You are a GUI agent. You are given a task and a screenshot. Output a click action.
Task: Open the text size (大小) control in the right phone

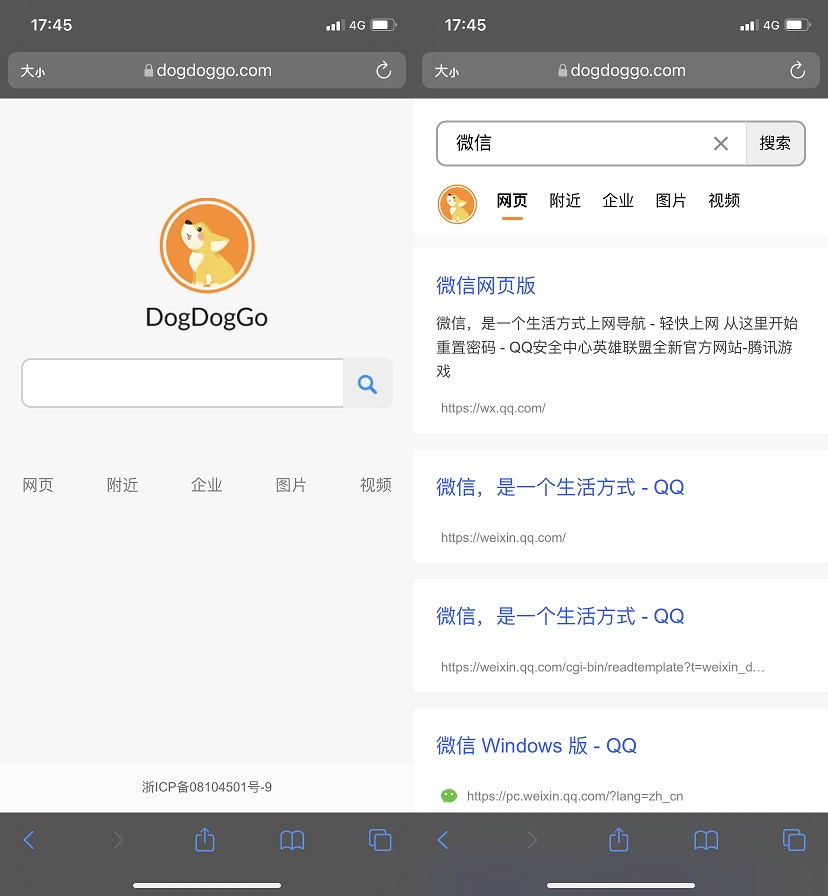click(x=446, y=71)
